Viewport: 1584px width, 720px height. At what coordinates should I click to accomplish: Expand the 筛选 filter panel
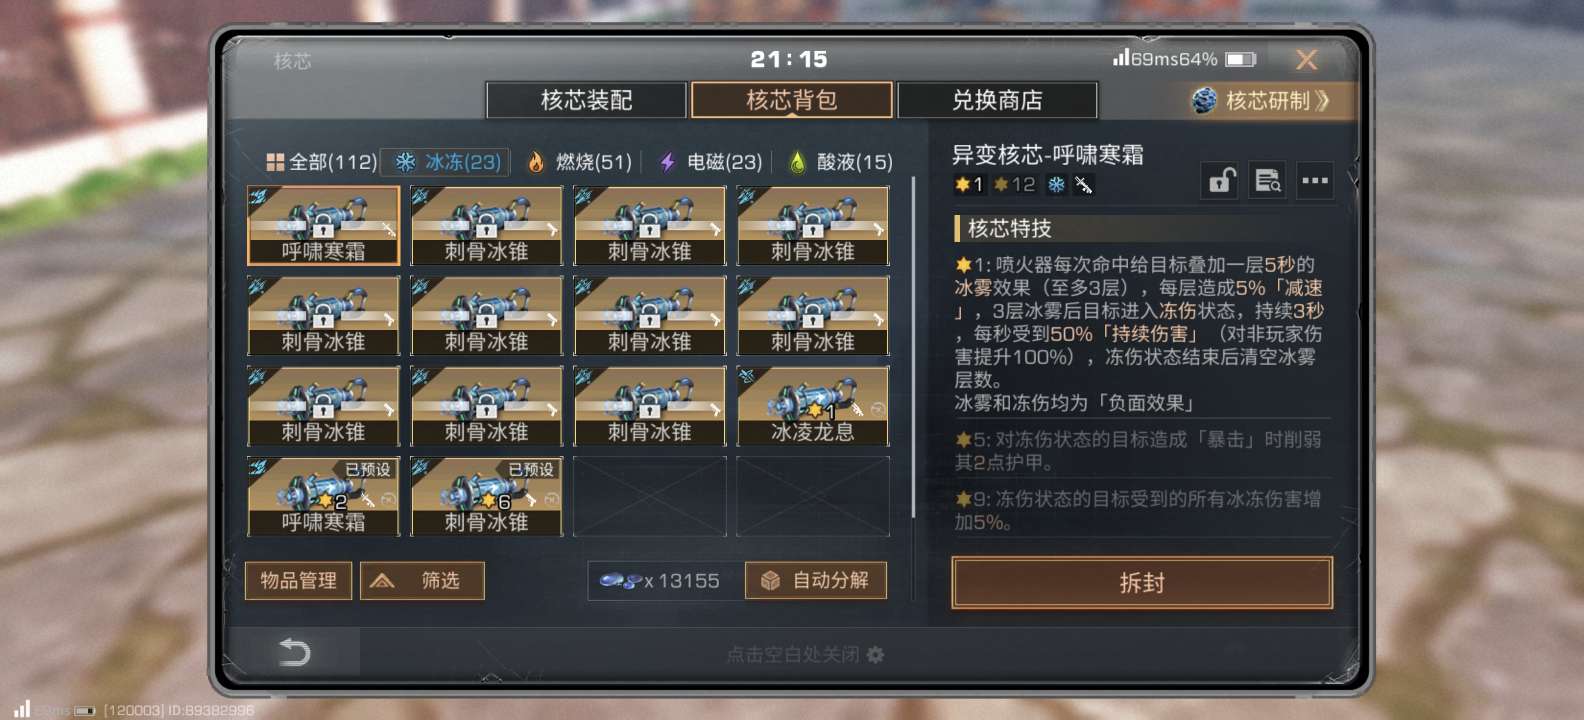click(422, 581)
